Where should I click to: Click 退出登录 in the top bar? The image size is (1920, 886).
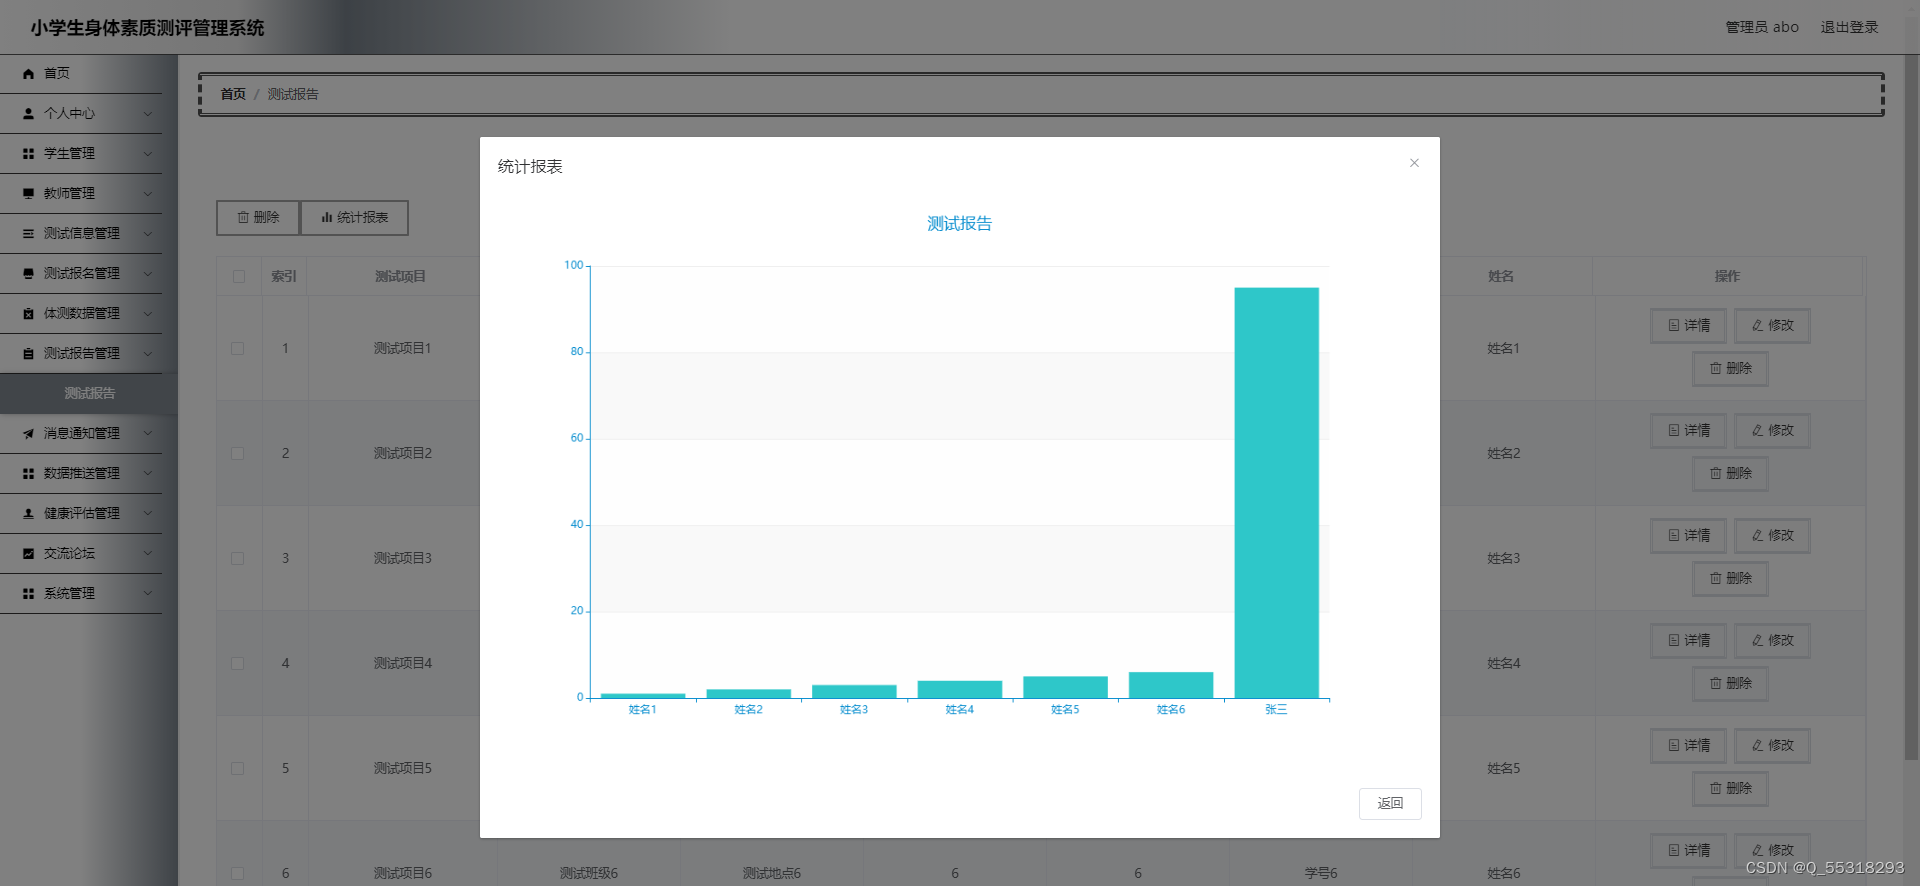point(1849,28)
